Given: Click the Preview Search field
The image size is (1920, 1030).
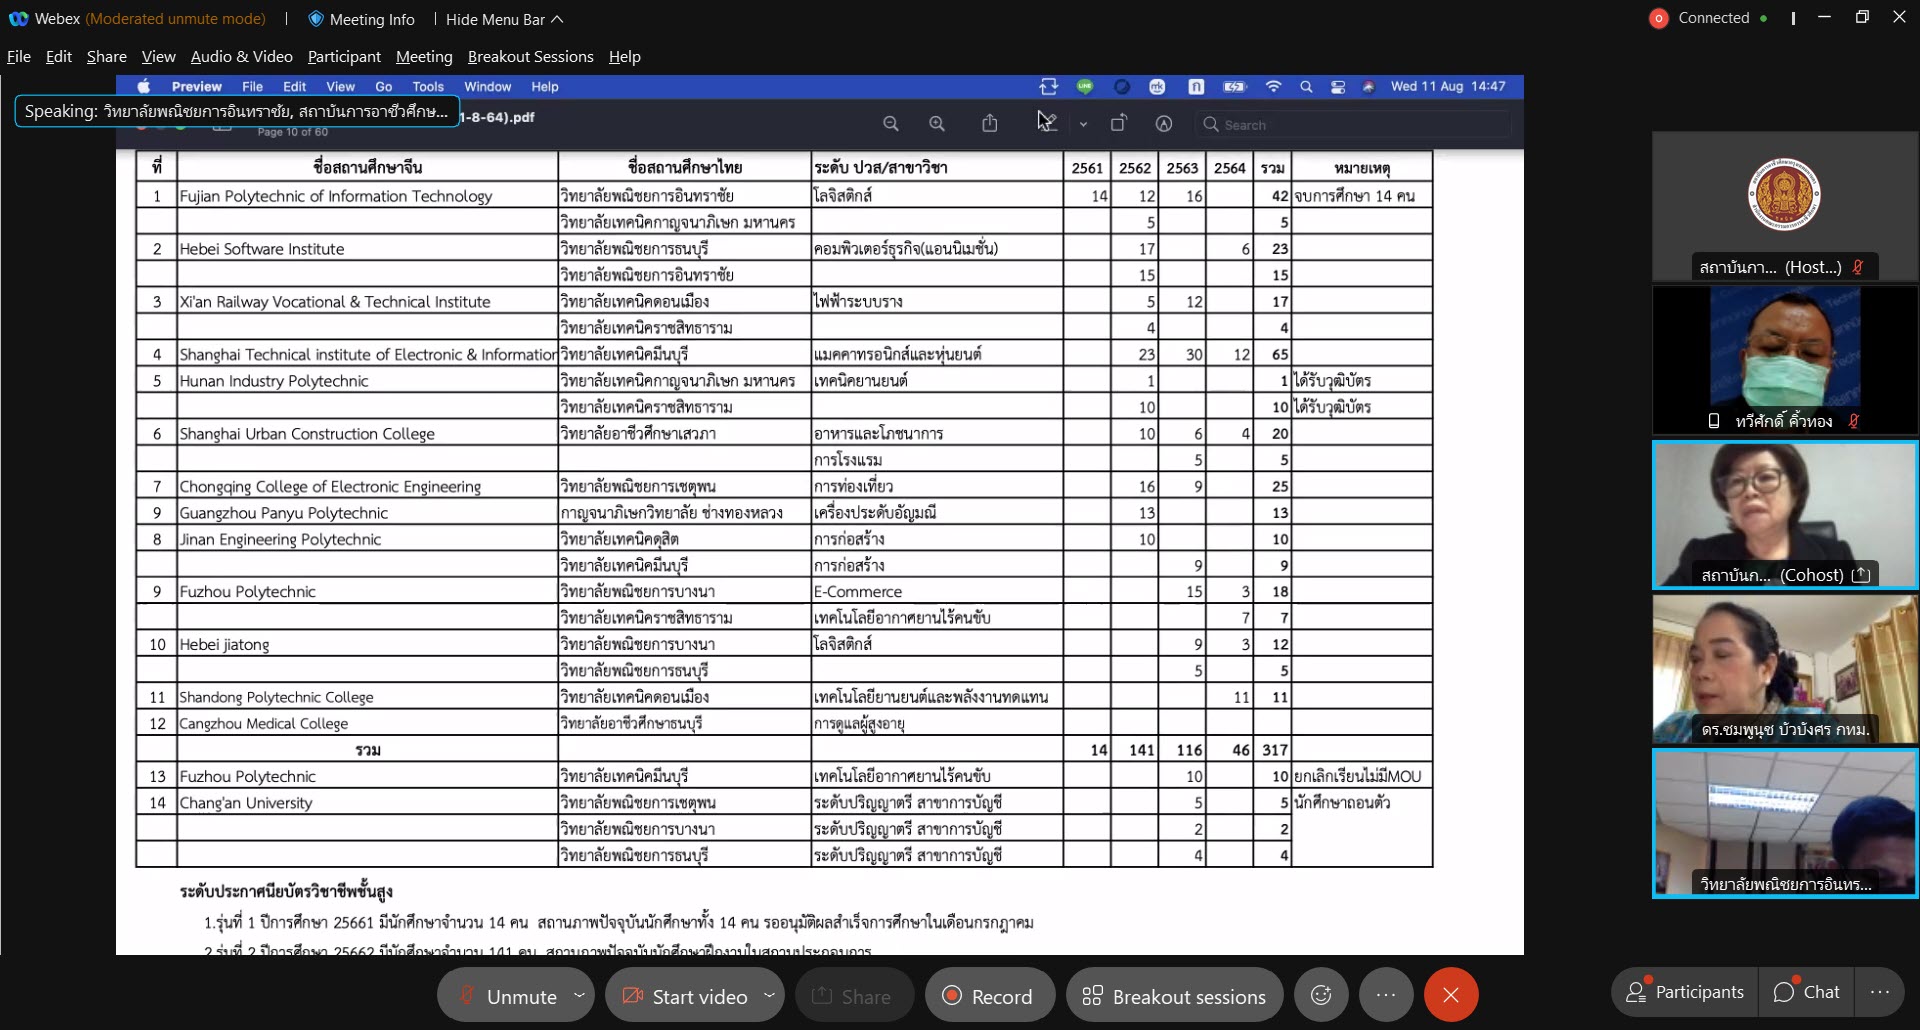Looking at the screenshot, I should [x=1355, y=125].
